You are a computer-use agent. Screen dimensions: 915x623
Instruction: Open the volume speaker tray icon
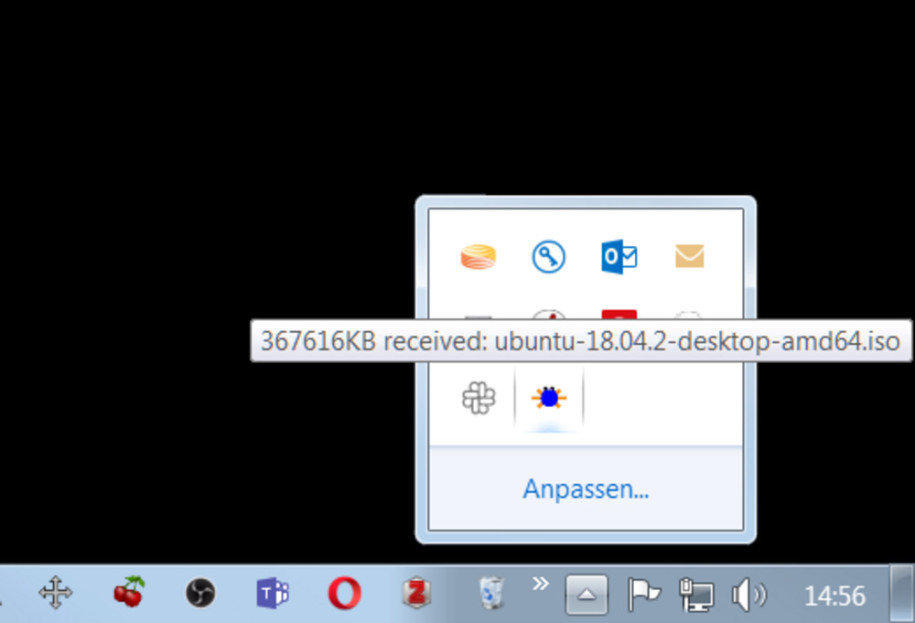pos(749,595)
